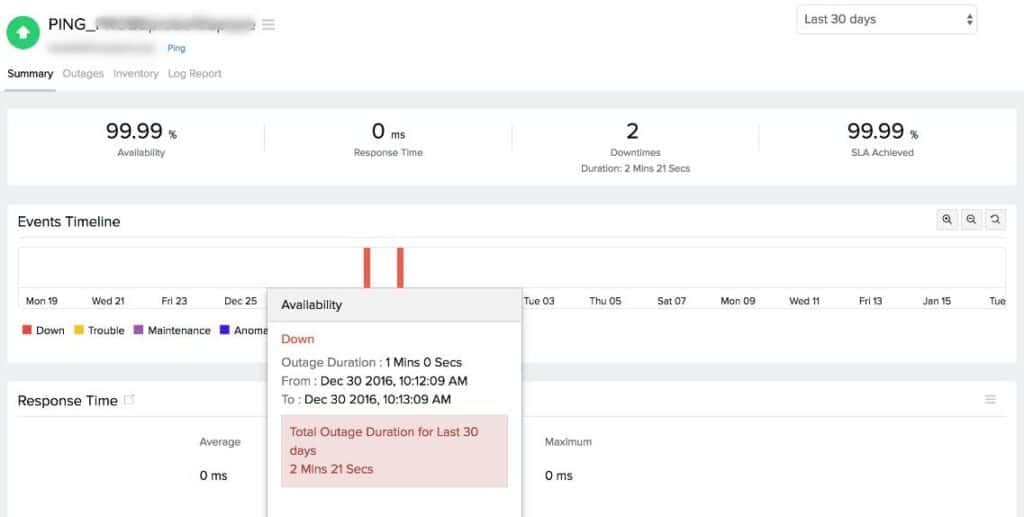This screenshot has height=517, width=1024.
Task: Click the Jan 15 timeline date label
Action: [x=936, y=301]
